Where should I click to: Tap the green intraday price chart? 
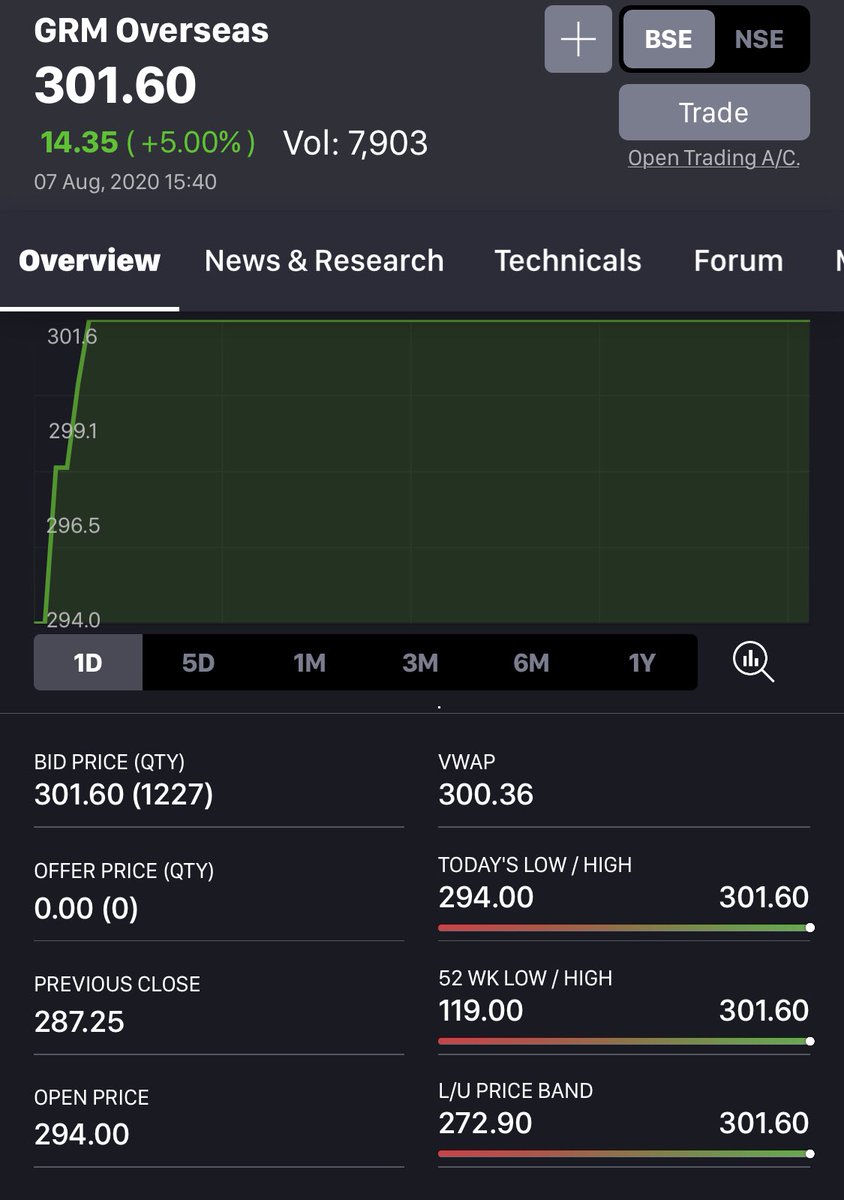click(x=422, y=470)
